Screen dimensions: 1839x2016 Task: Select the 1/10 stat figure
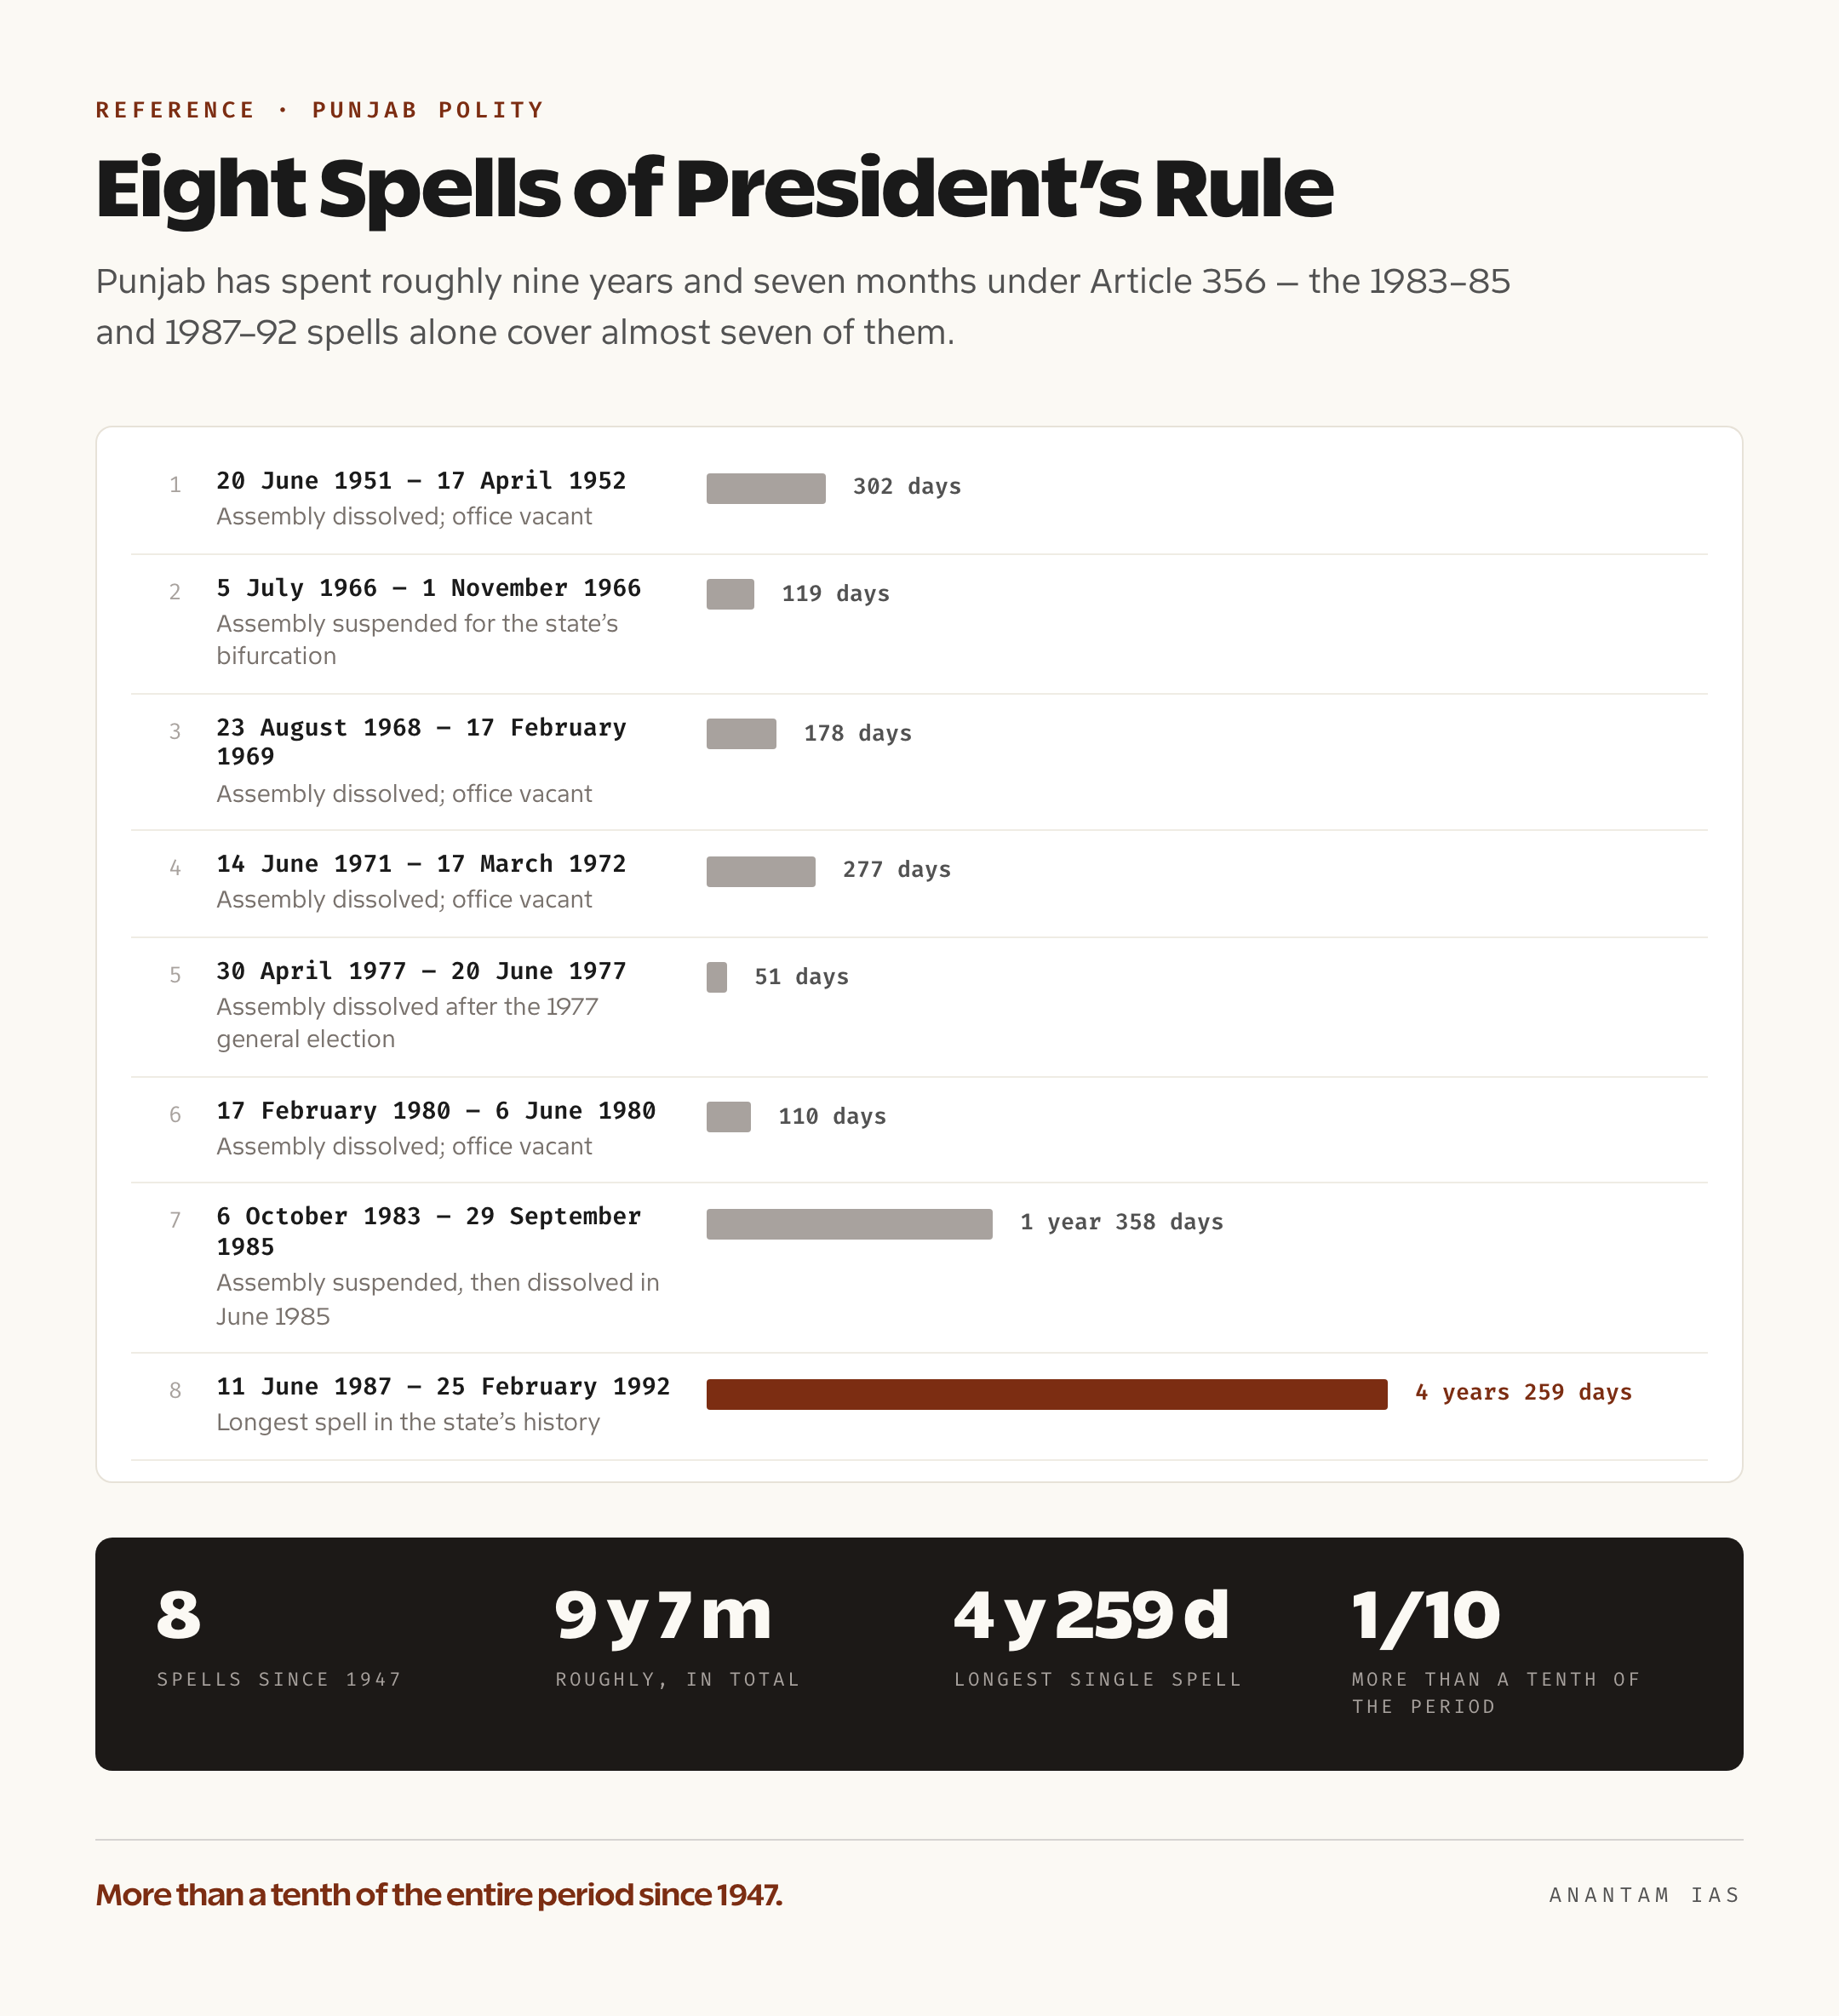[x=1426, y=1616]
